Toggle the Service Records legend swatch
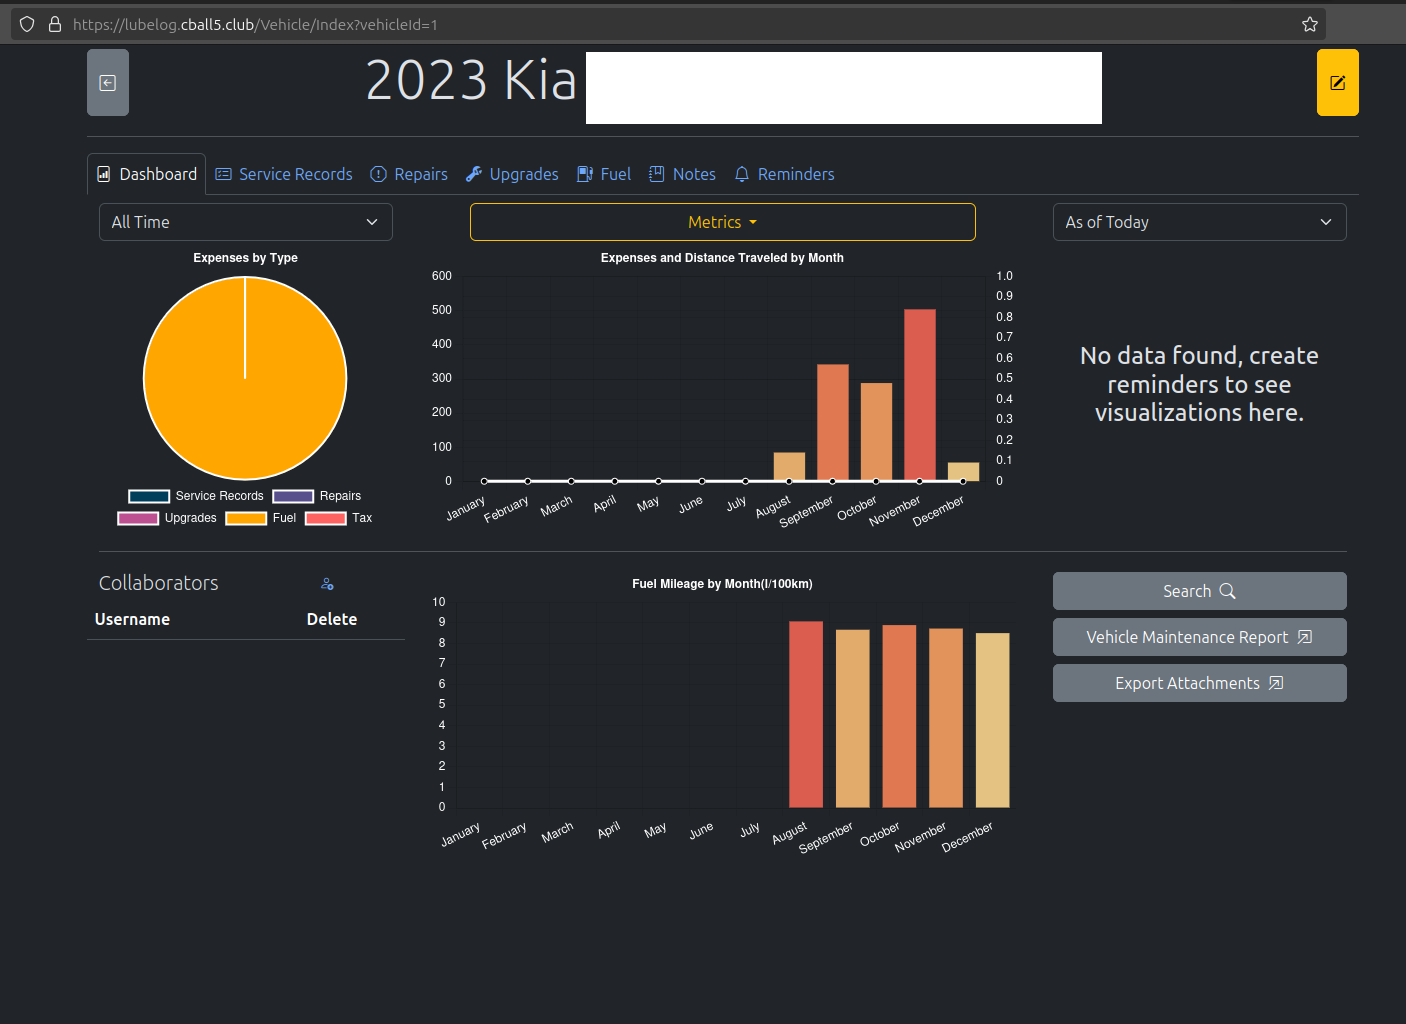This screenshot has height=1024, width=1406. pos(149,496)
